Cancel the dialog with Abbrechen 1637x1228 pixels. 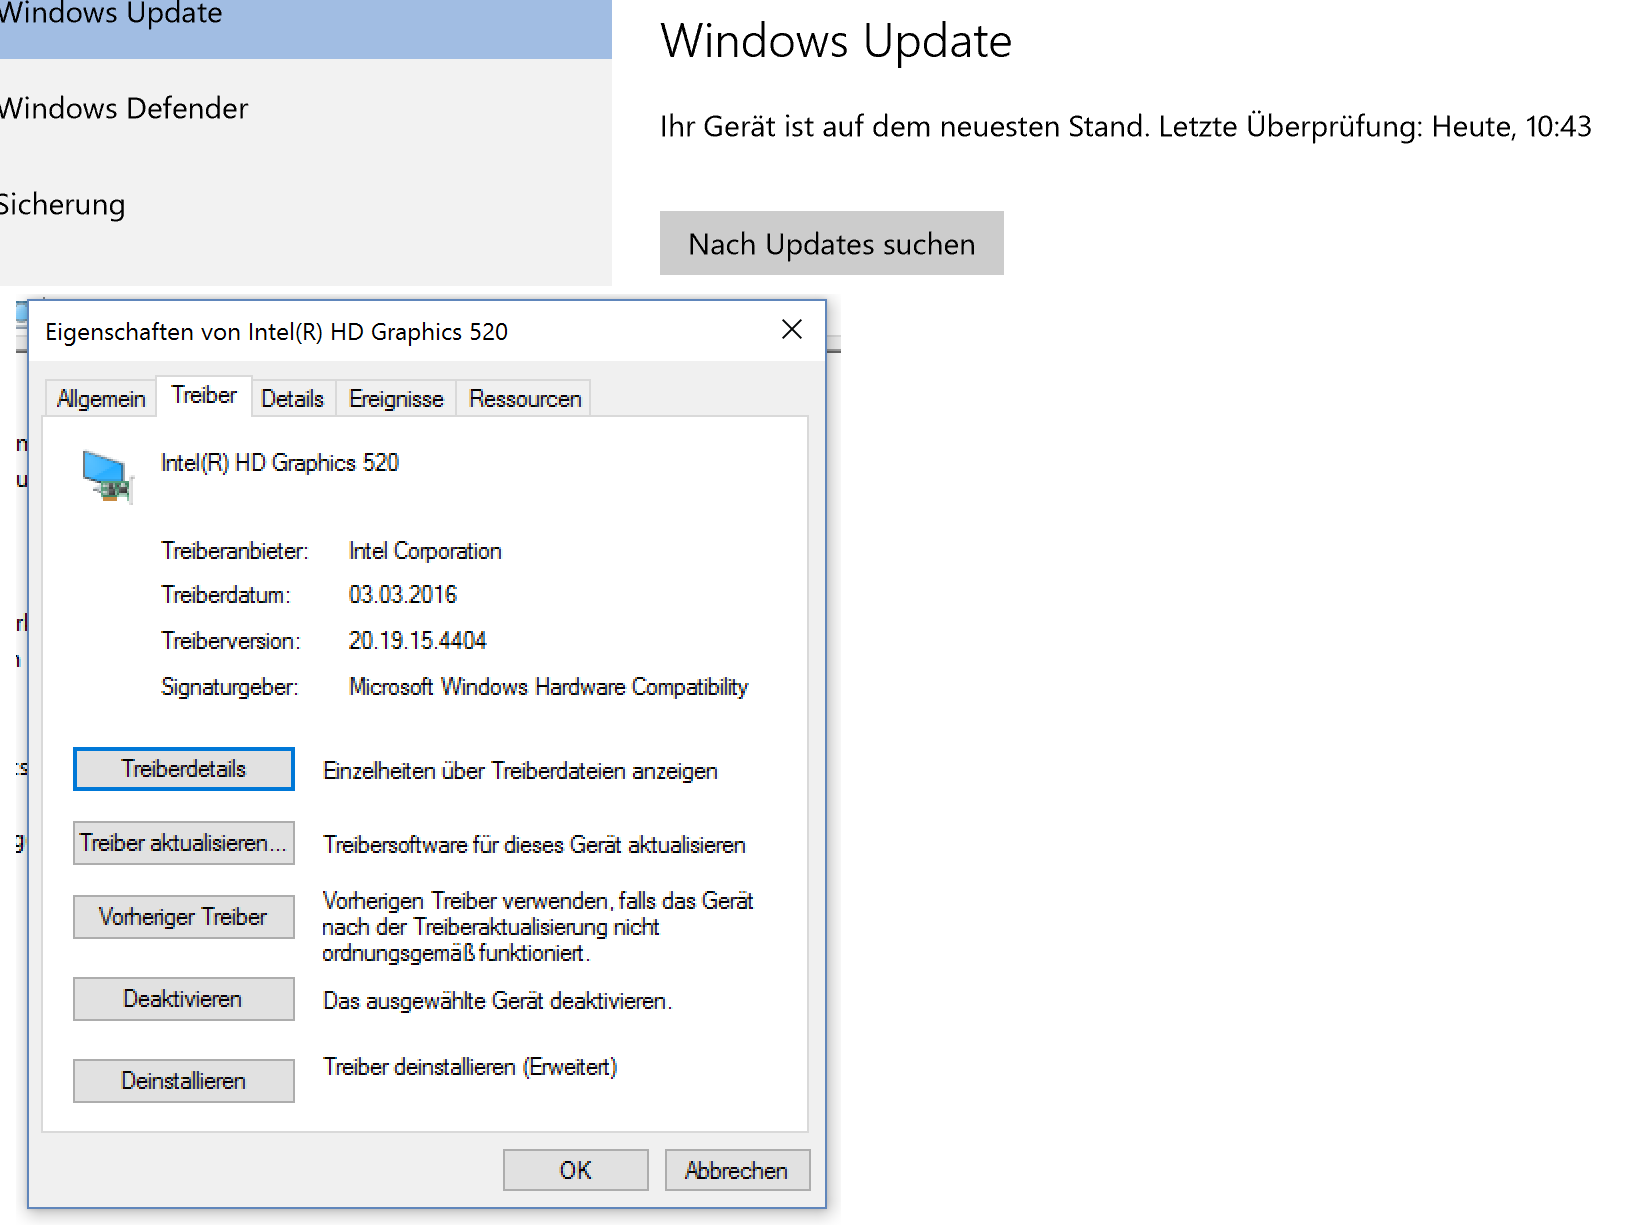[737, 1170]
